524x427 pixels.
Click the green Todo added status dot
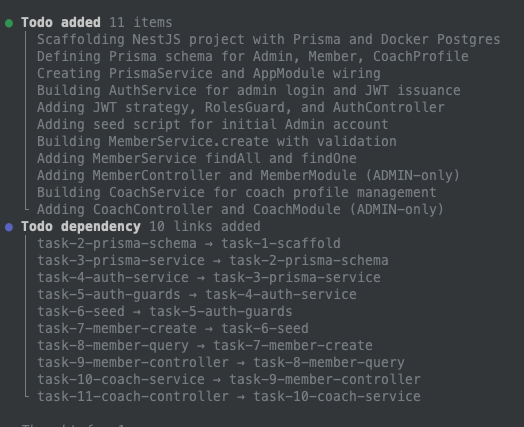(9, 23)
